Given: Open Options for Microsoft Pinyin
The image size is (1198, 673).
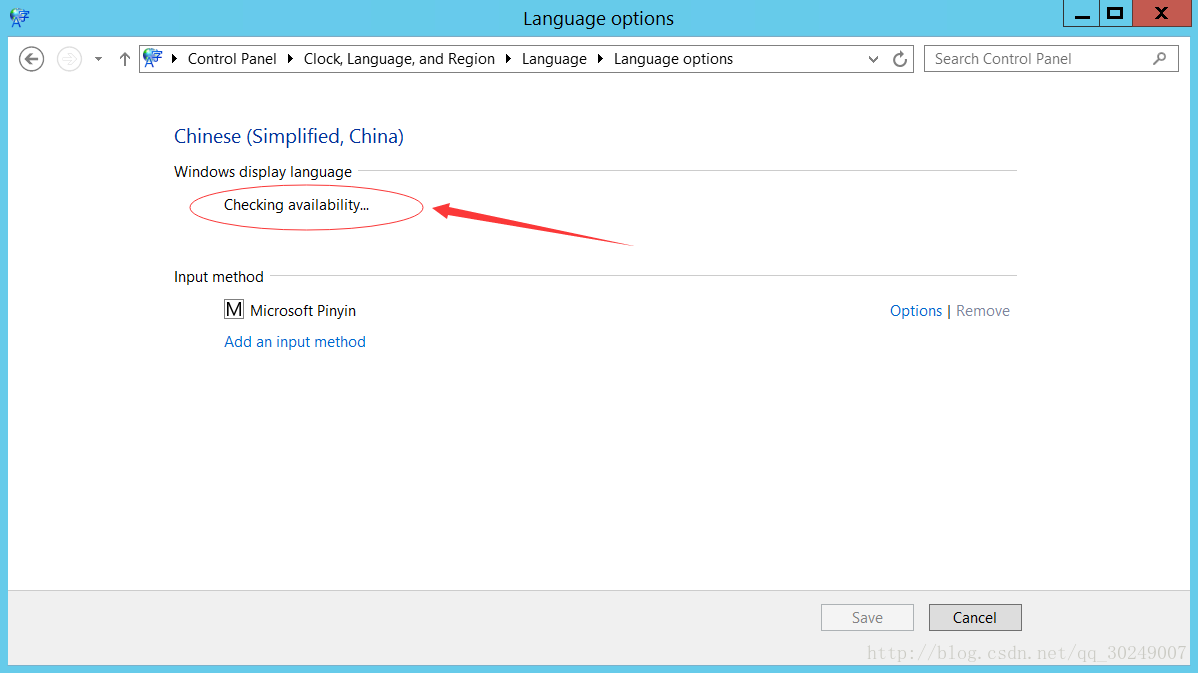Looking at the screenshot, I should [x=915, y=311].
